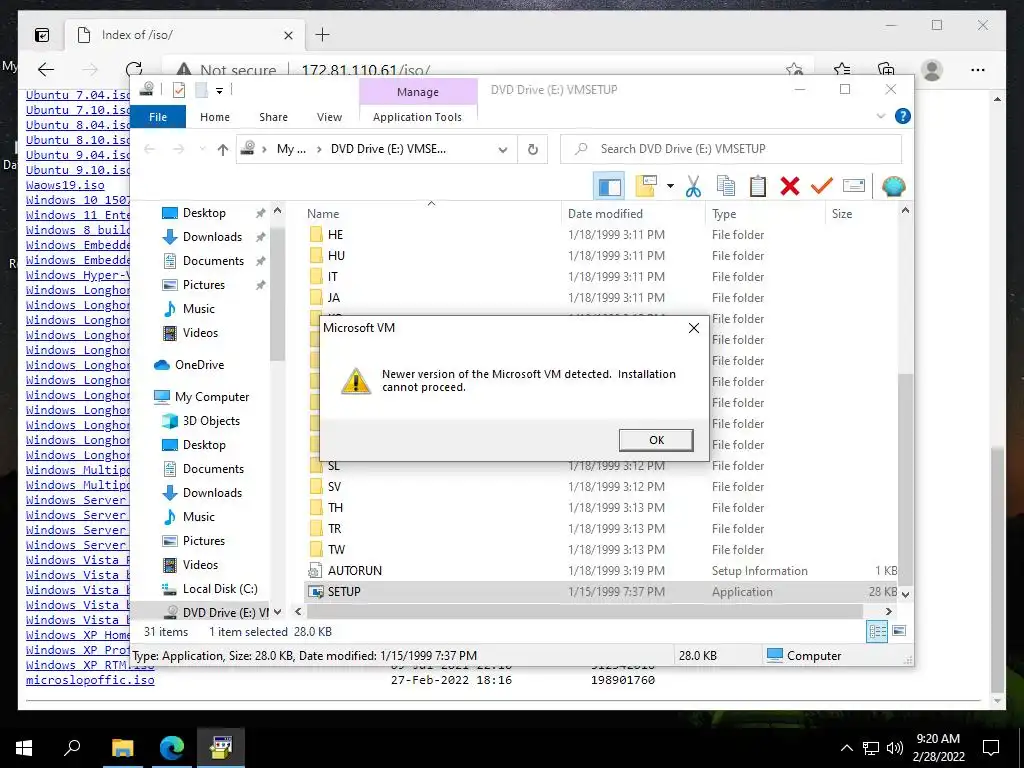This screenshot has width=1024, height=768.
Task: Sort by the Name column header
Action: coord(323,214)
